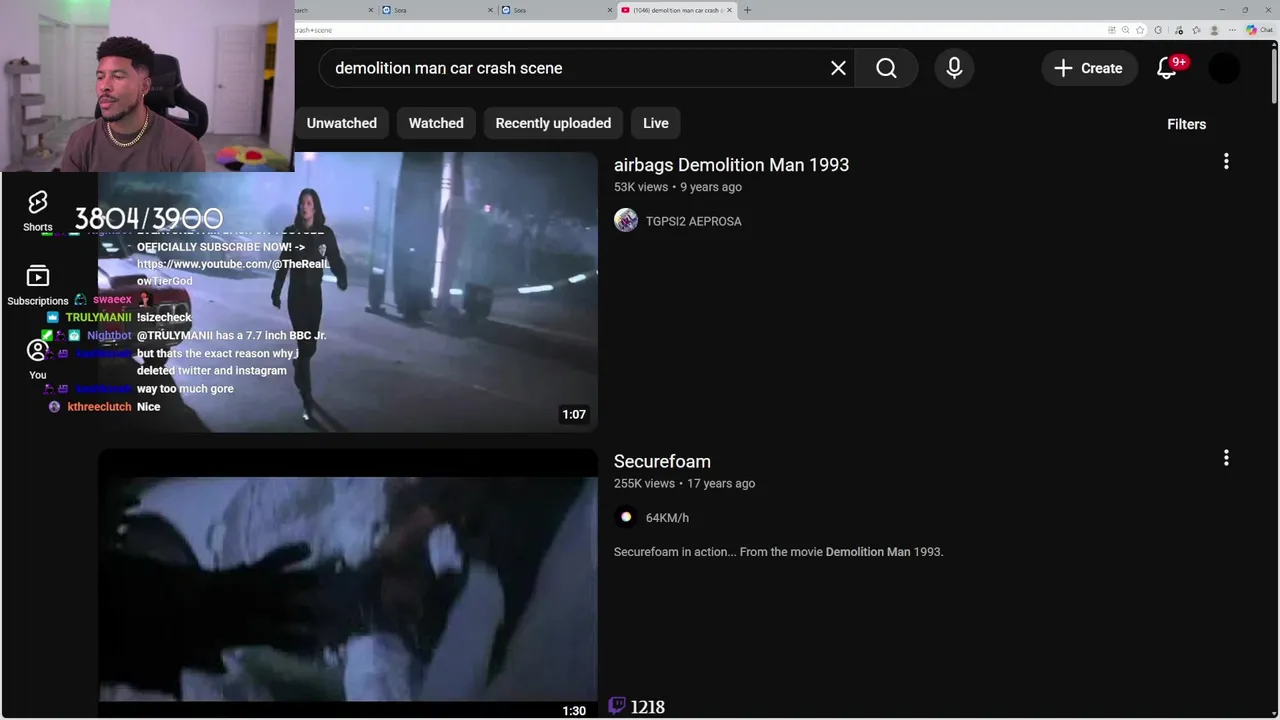Click the 53K views 9 years ago text
This screenshot has width=1280, height=720.
point(678,187)
